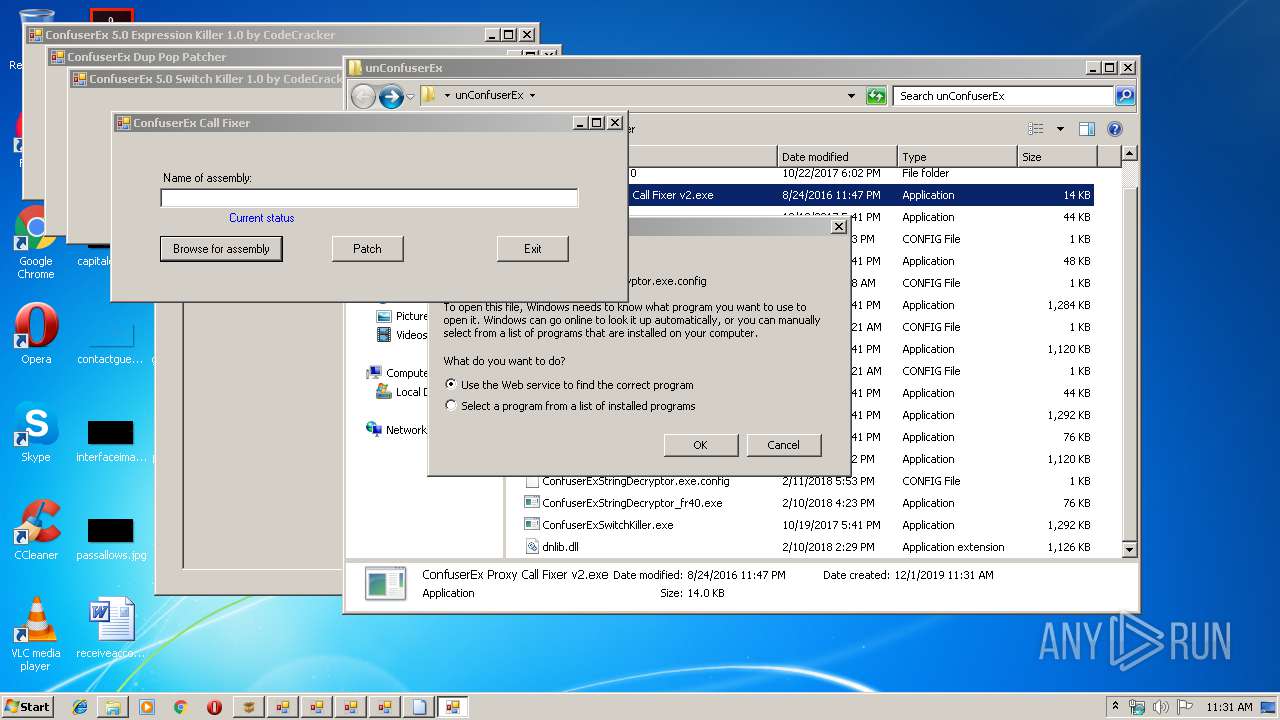Open Chrome from the taskbar

(180, 707)
